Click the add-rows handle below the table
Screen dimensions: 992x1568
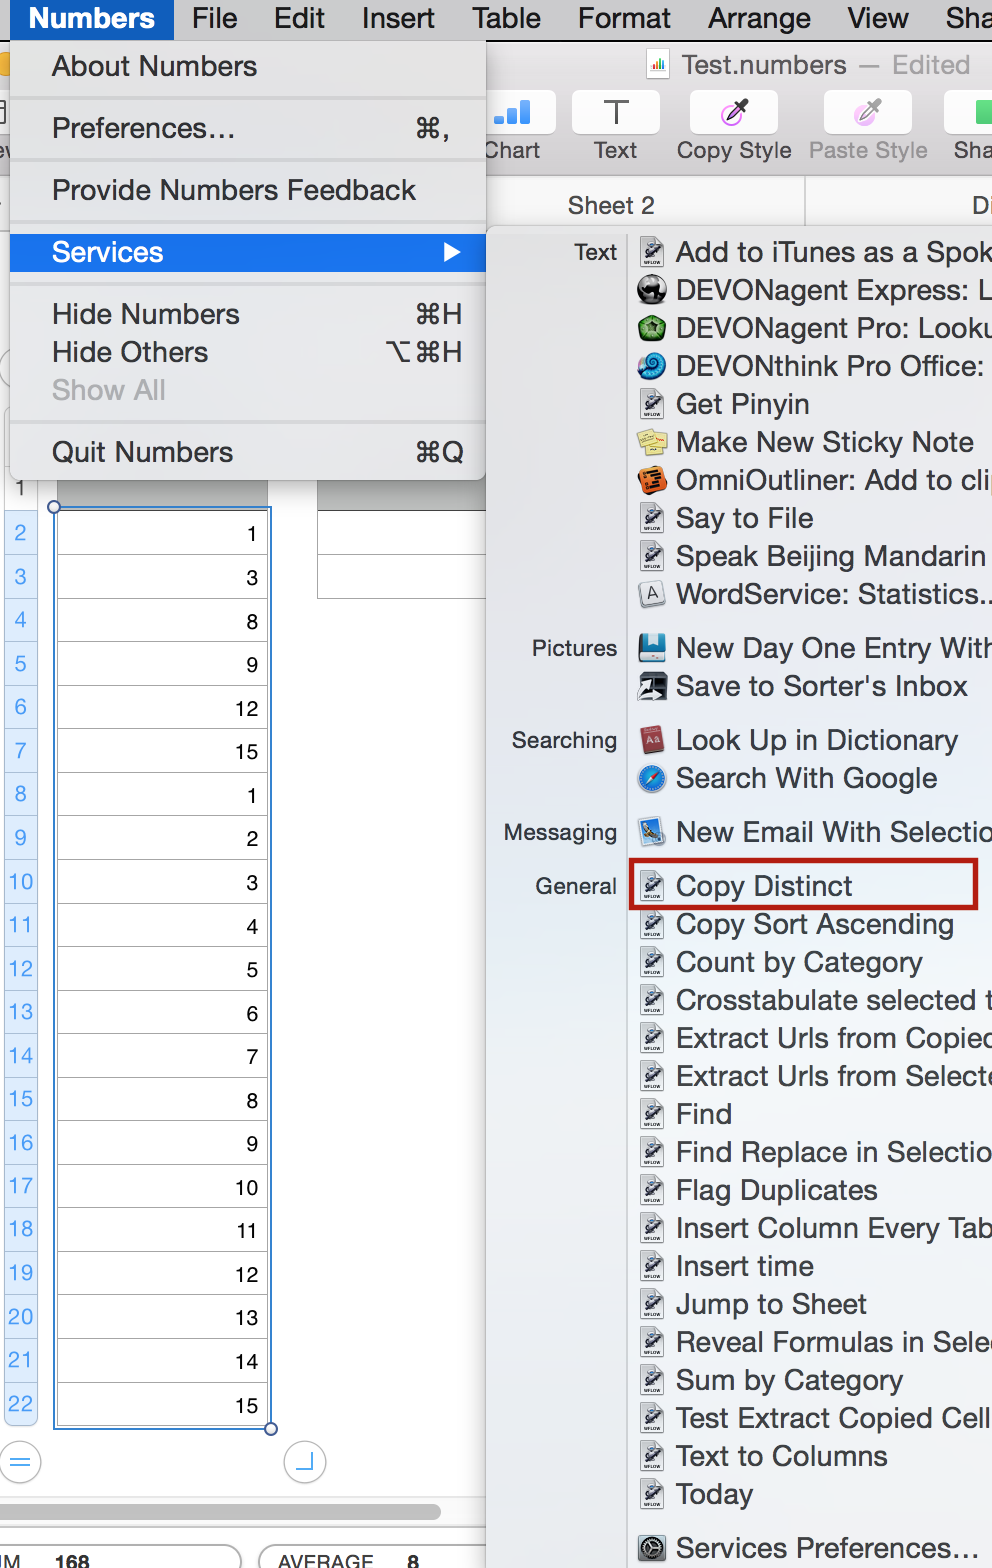tap(20, 1463)
